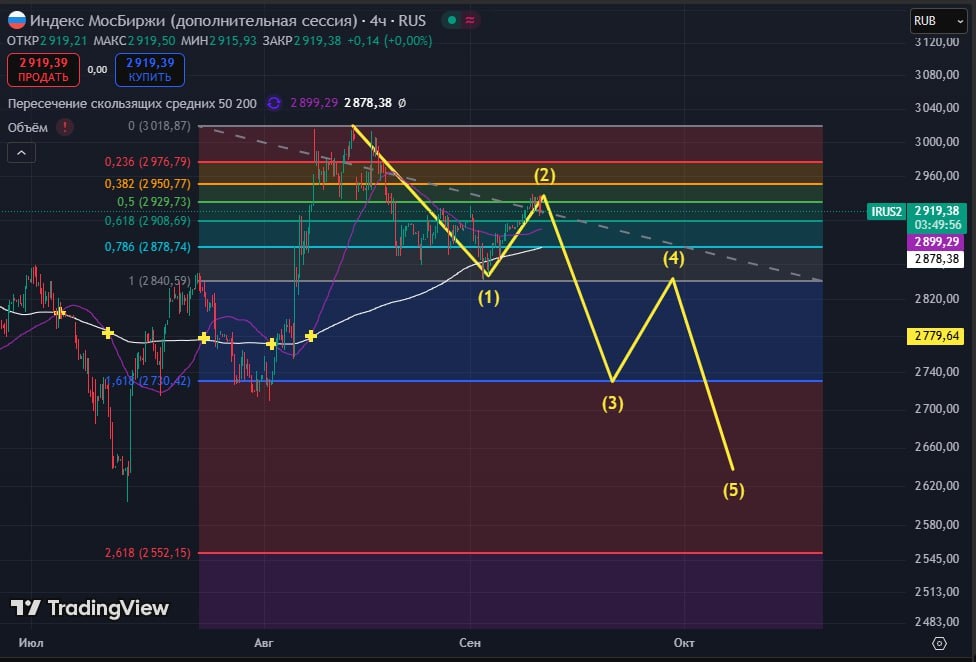Click the wave label (1)
Viewport: 976px width, 662px height.
pyautogui.click(x=489, y=298)
